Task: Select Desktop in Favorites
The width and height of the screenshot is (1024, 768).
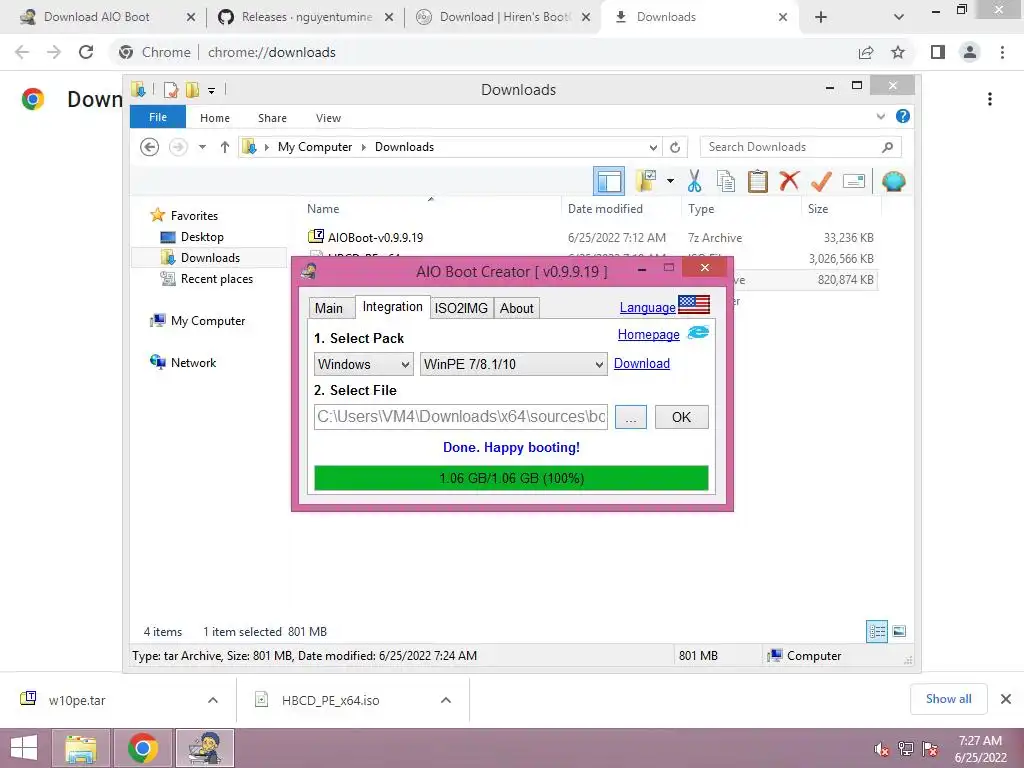Action: click(x=201, y=236)
